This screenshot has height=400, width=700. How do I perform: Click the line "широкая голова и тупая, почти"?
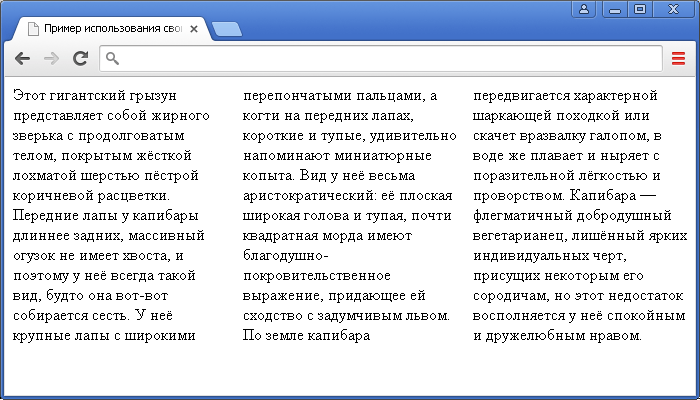[x=347, y=216]
